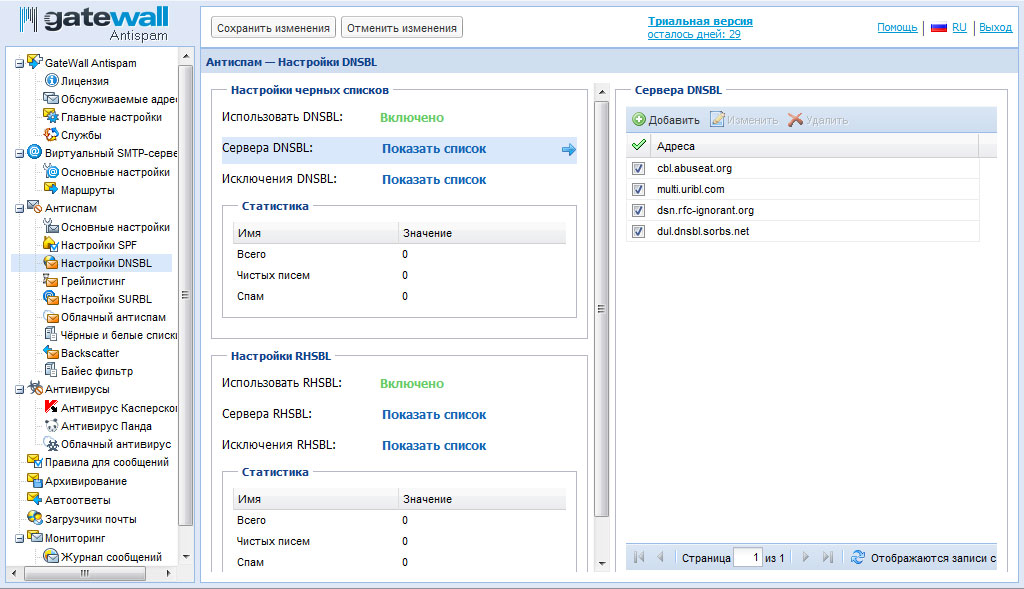Click the Маршруты envelope icon

[x=51, y=189]
